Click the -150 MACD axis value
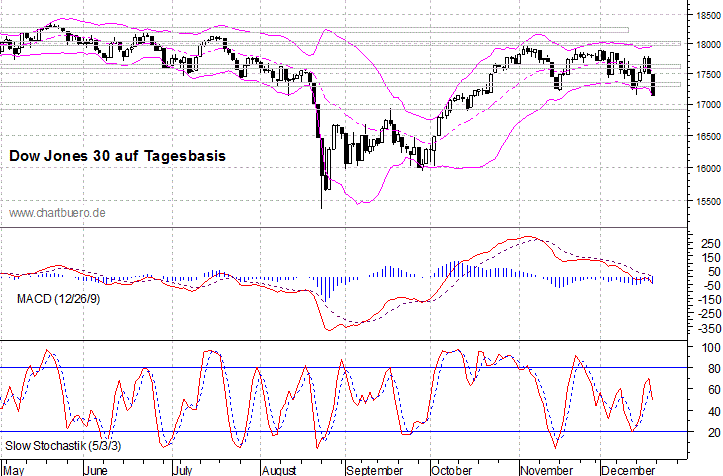Viewport: 723px width, 476px height. [x=708, y=300]
